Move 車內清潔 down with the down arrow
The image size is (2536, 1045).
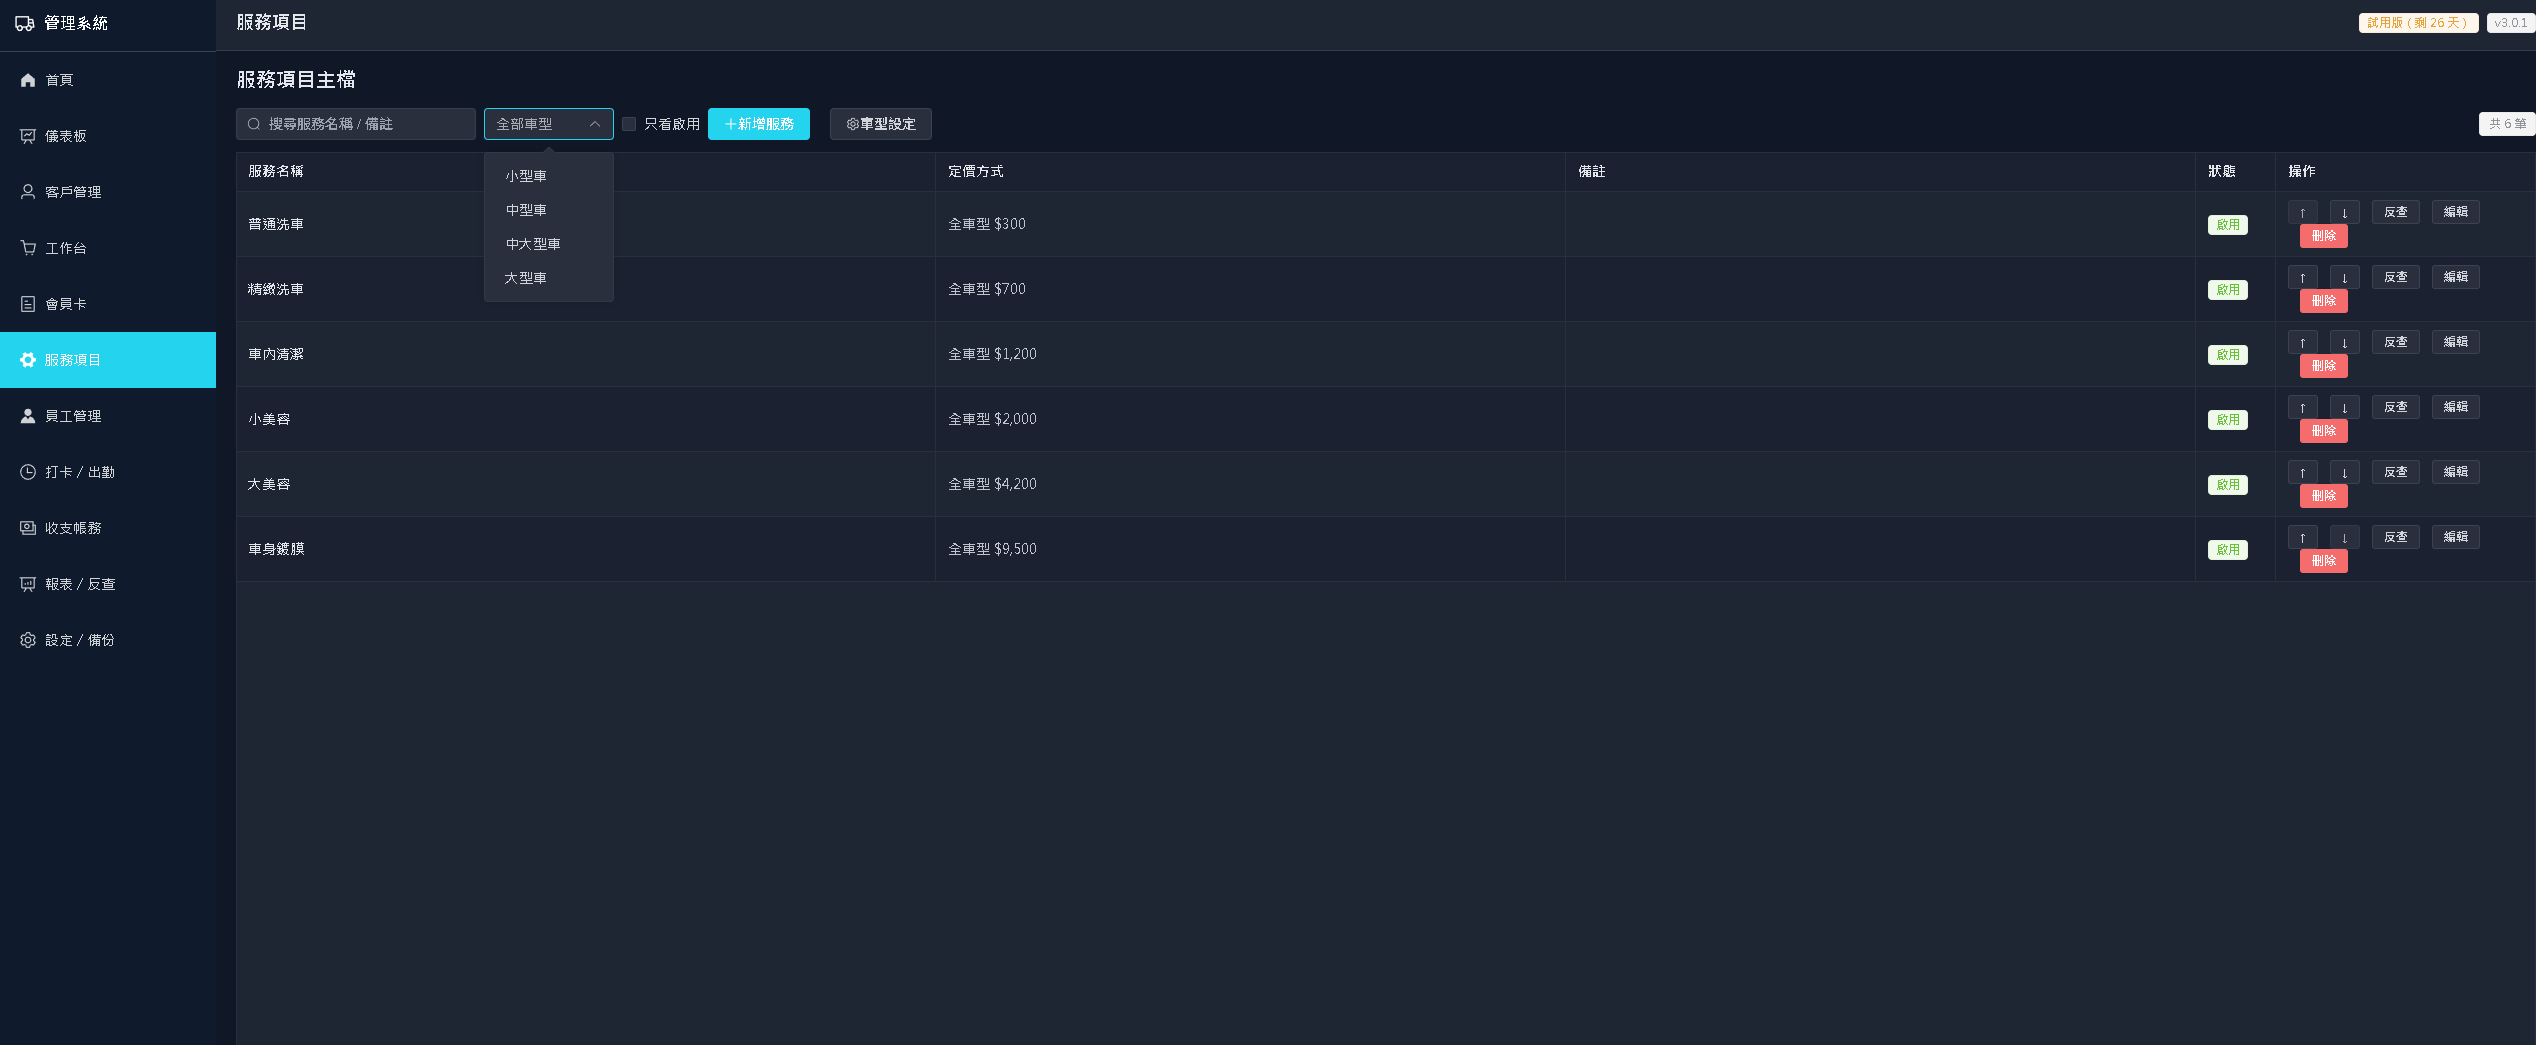tap(2345, 342)
